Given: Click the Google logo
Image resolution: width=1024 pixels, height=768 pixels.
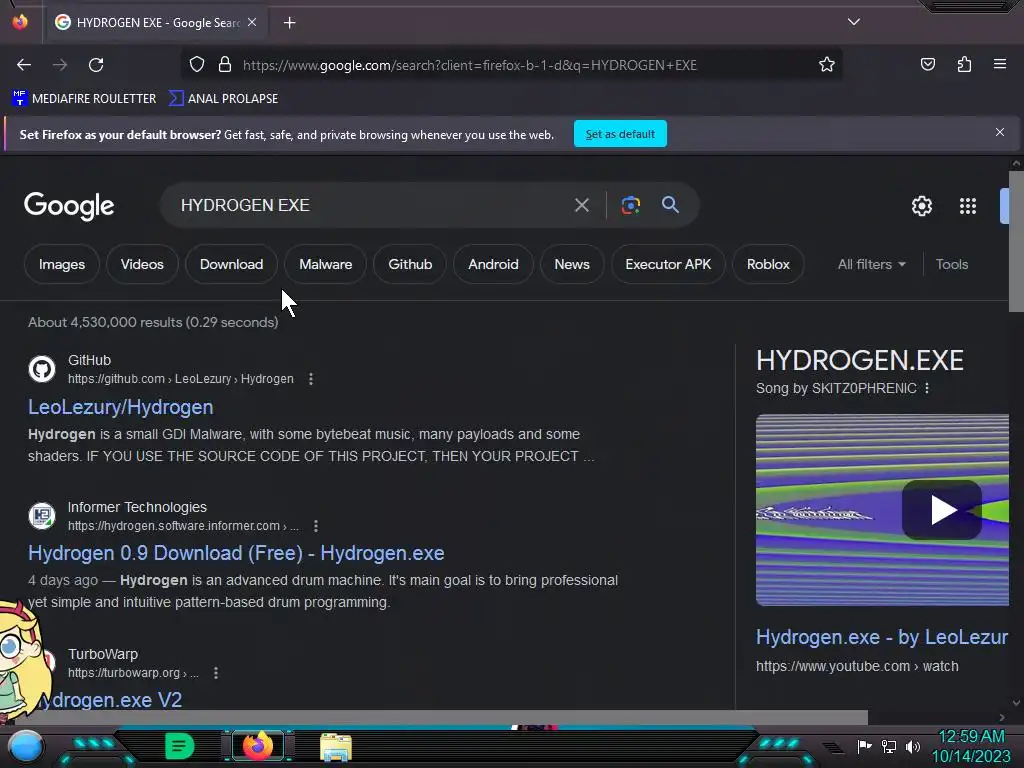Looking at the screenshot, I should pos(69,206).
